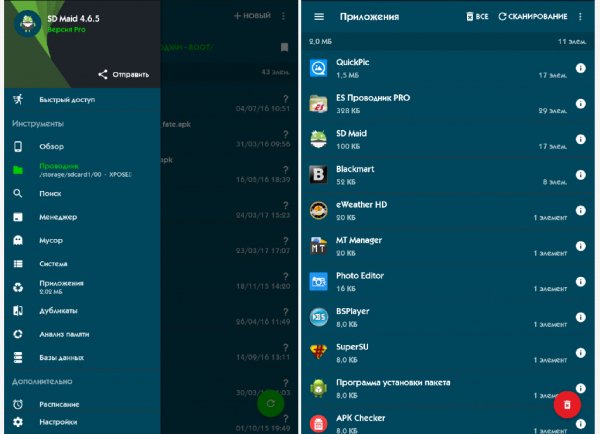Open Обзор in drawer
This screenshot has height=434, width=600.
click(x=82, y=146)
